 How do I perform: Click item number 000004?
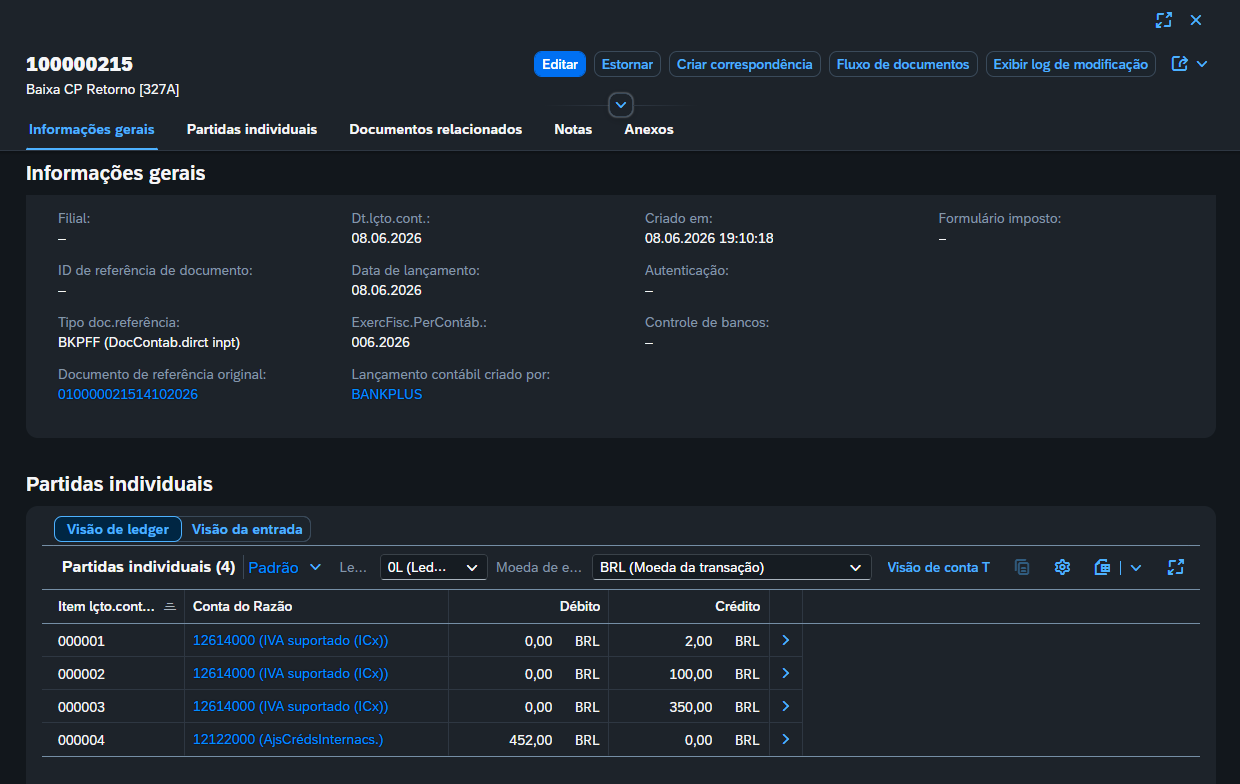point(81,740)
